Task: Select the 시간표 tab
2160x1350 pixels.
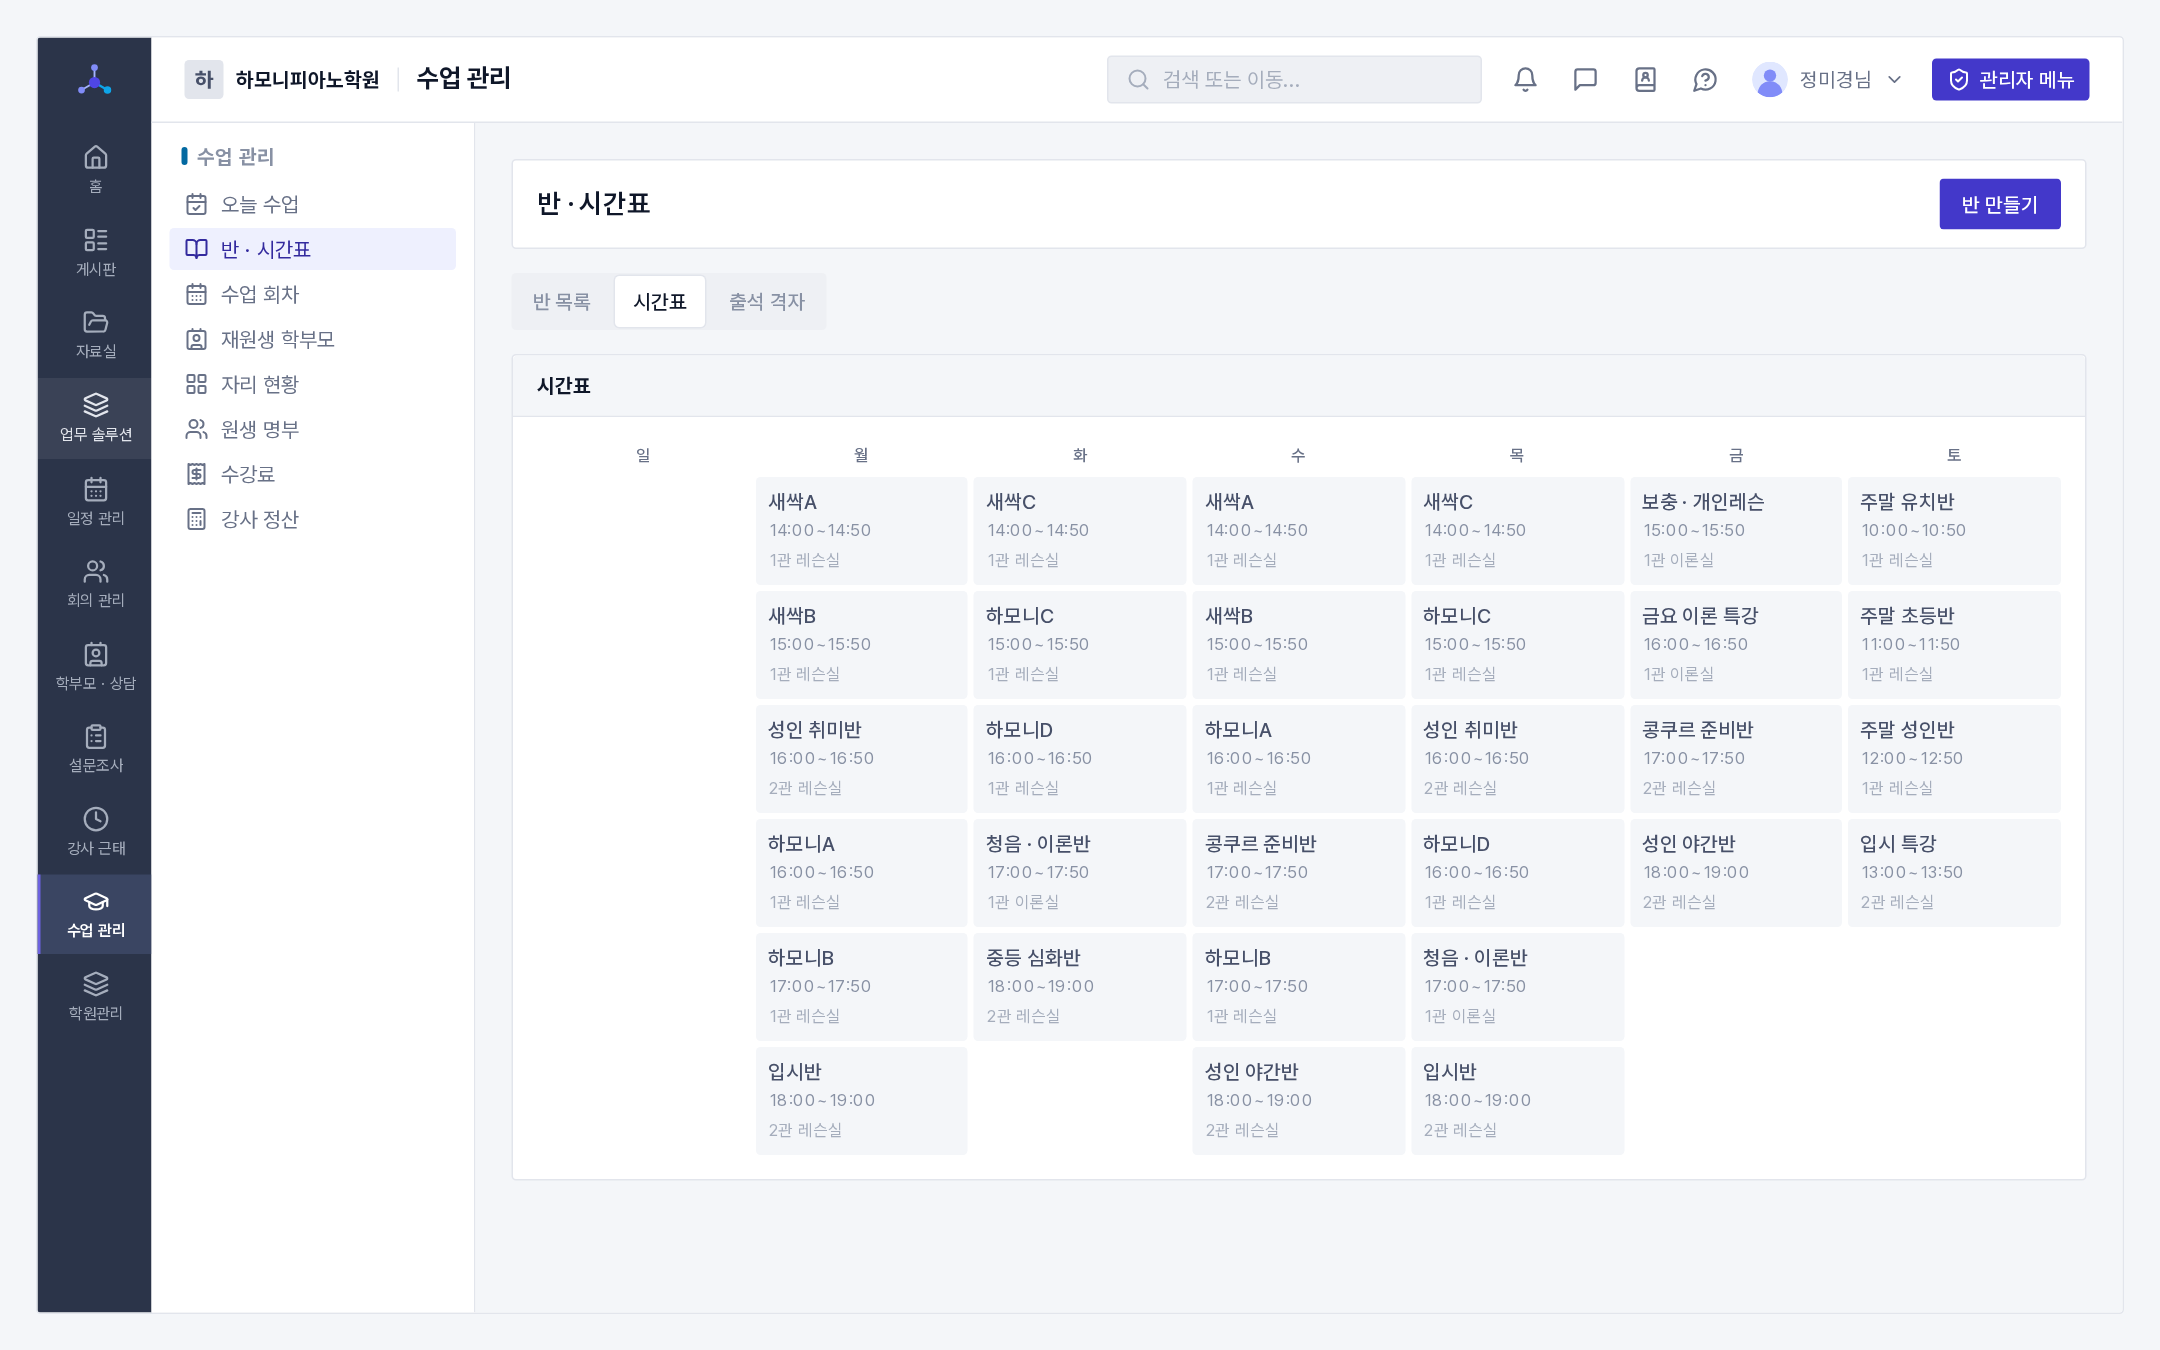Action: [x=660, y=302]
